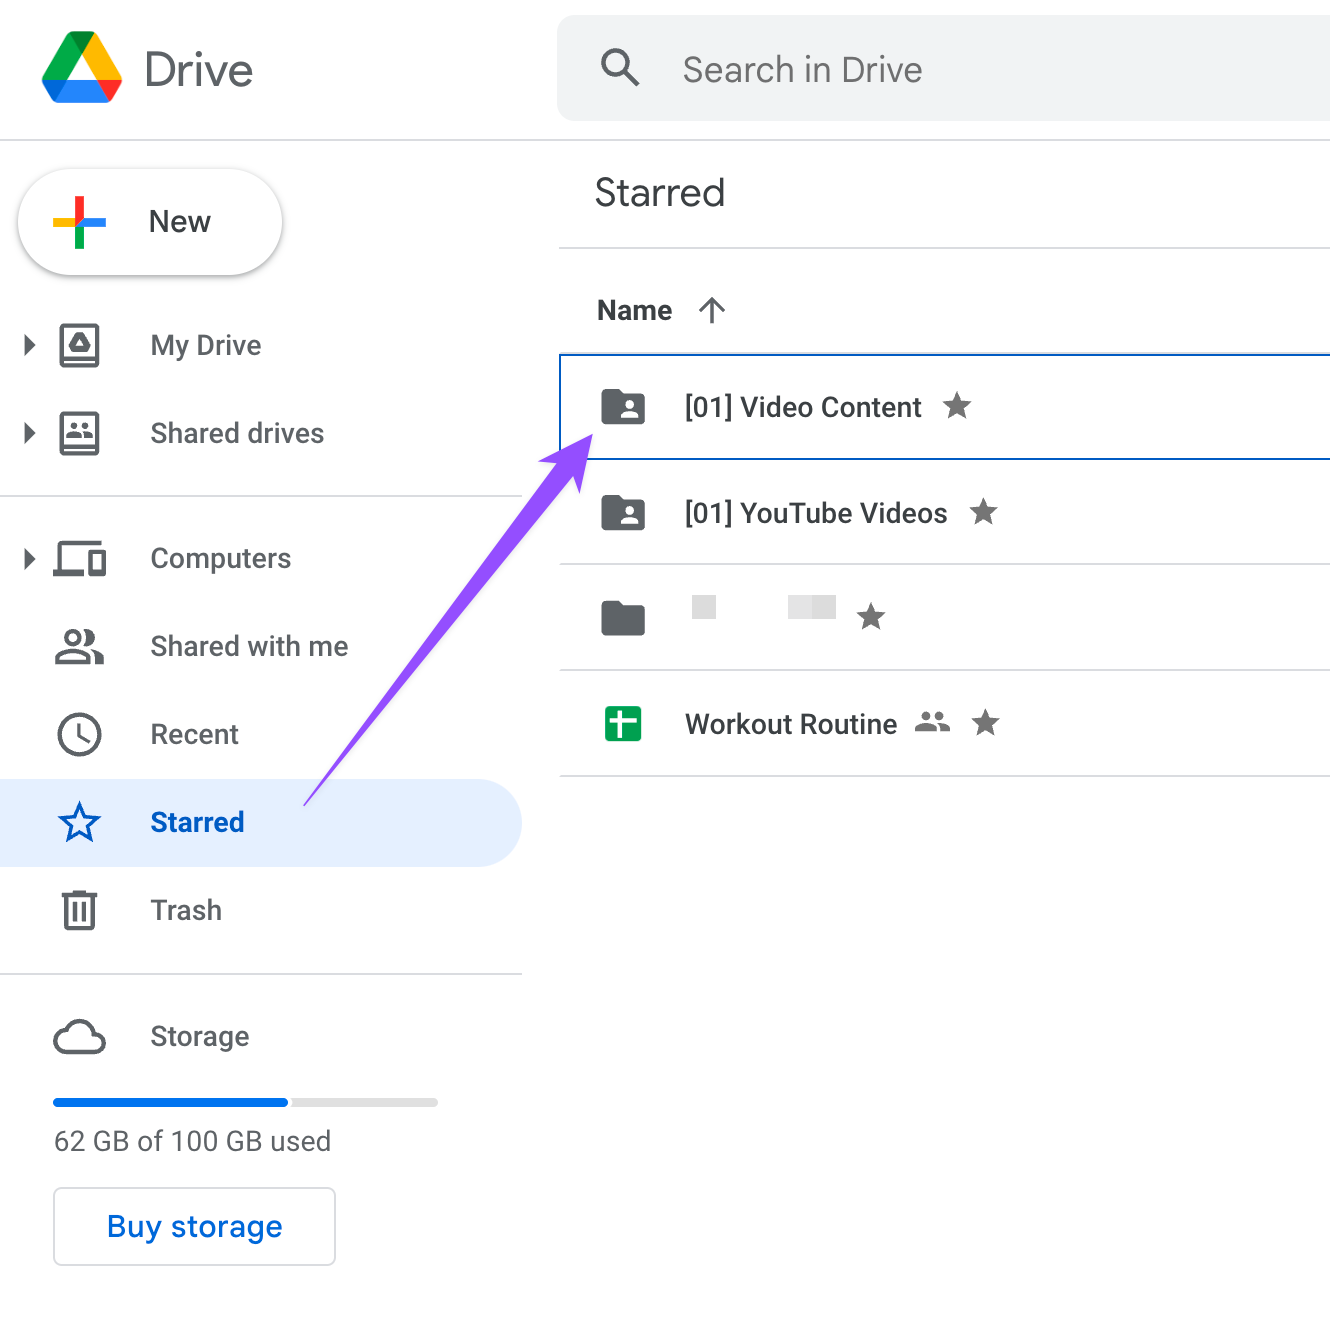
Task: Click the storage usage bar
Action: click(x=245, y=1102)
